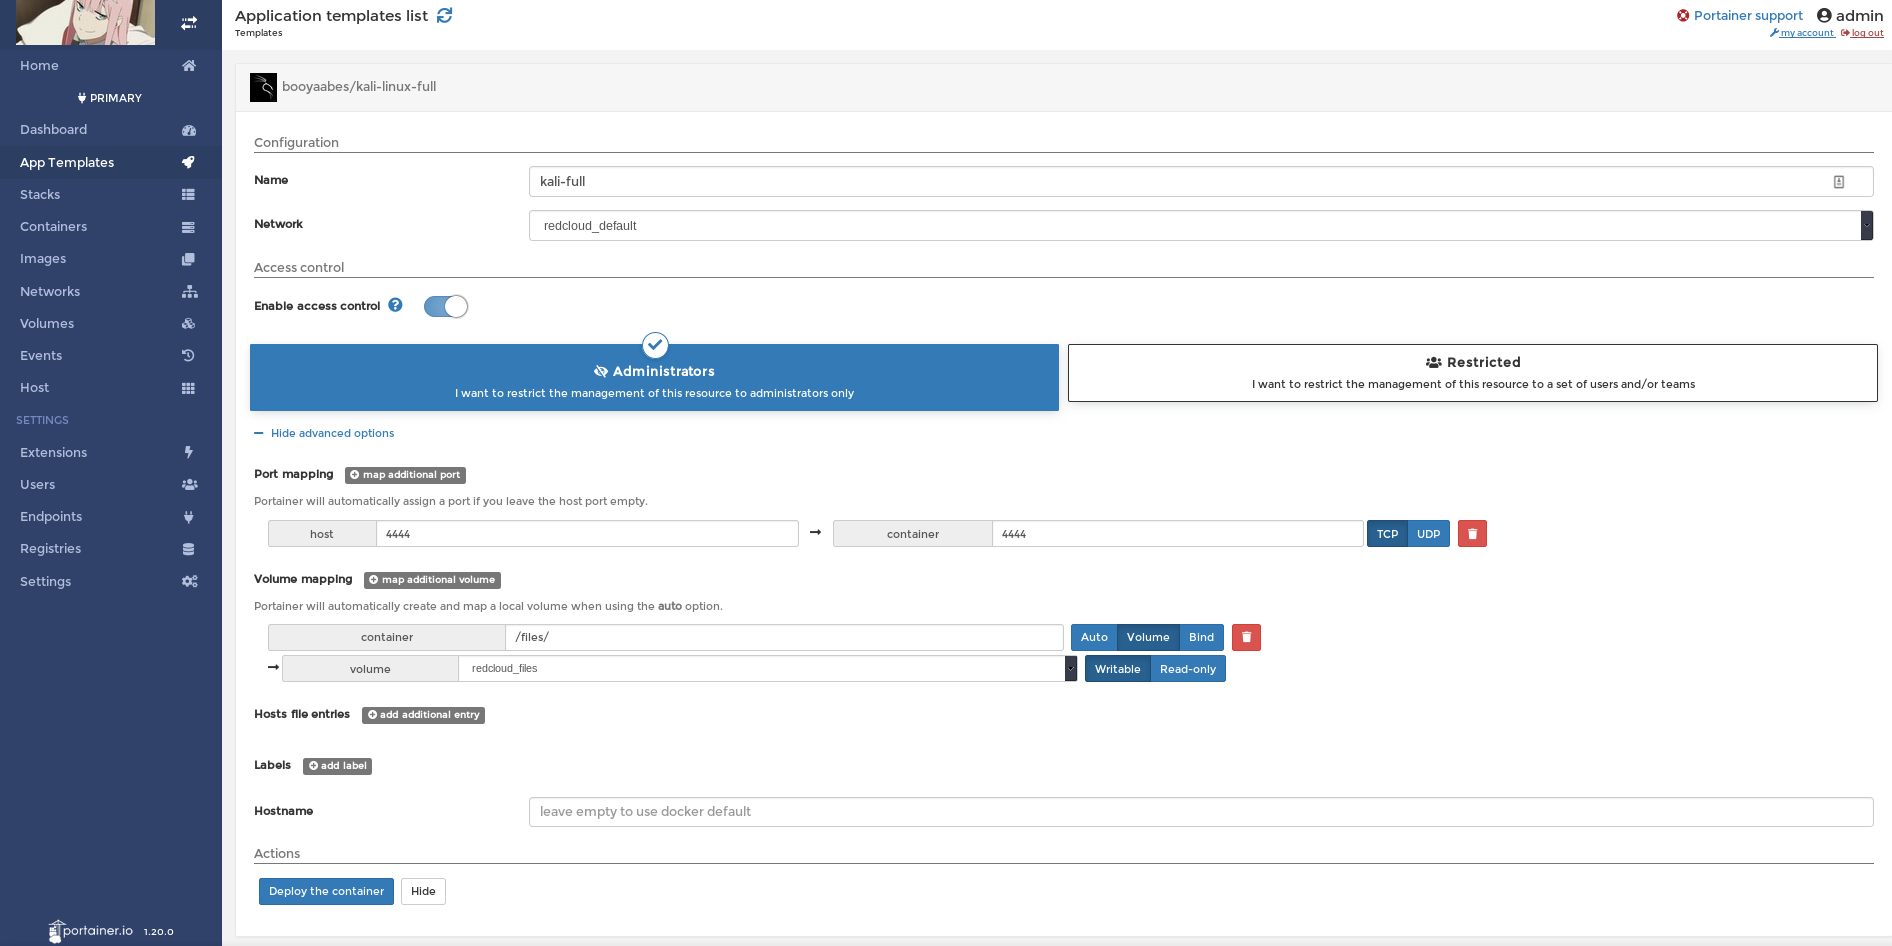This screenshot has width=1892, height=946.
Task: Click the autofill icon in the Name field
Action: (x=1839, y=182)
